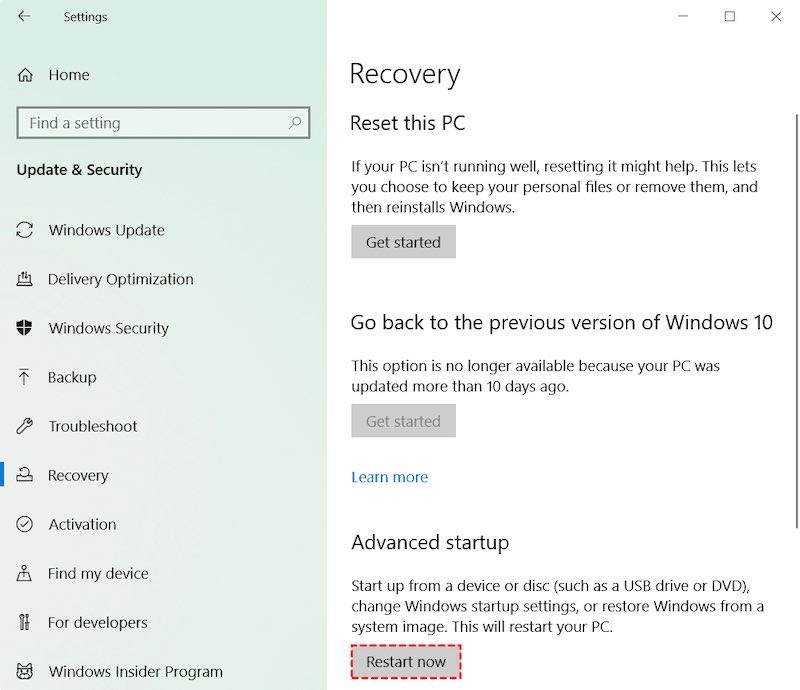
Task: Minimize the Settings window
Action: coord(683,16)
